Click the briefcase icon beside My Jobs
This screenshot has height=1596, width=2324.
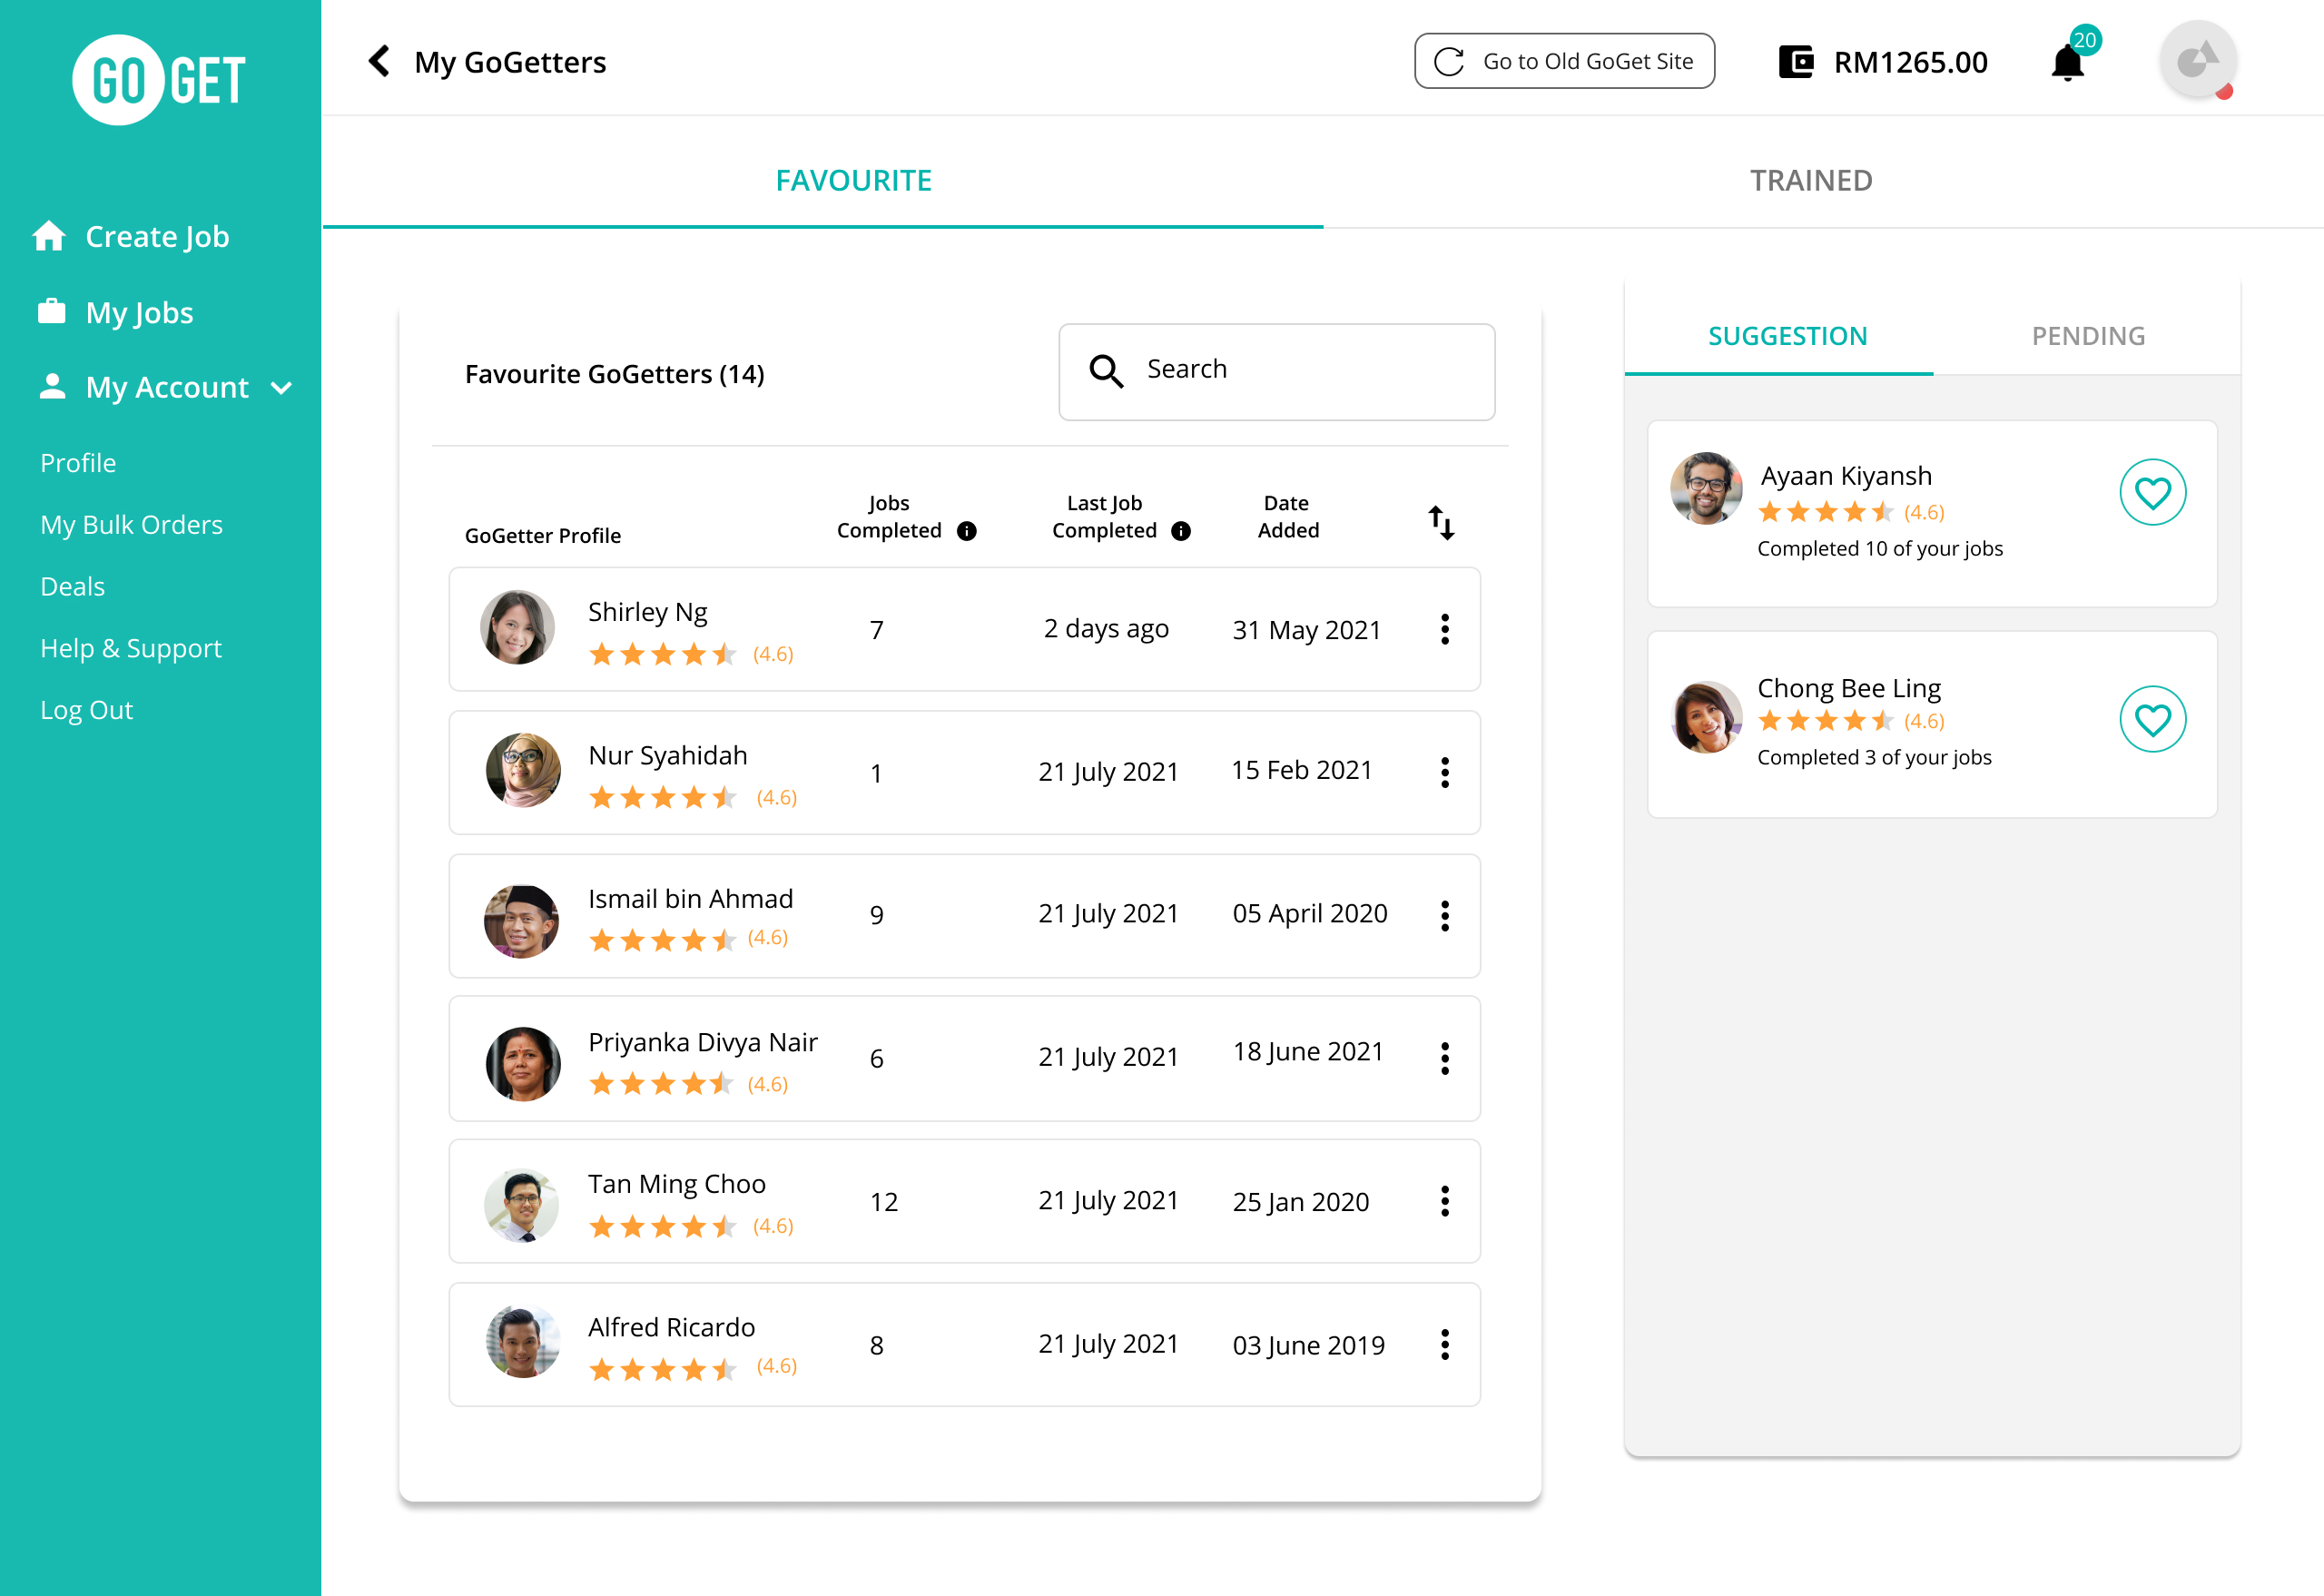coord(51,311)
